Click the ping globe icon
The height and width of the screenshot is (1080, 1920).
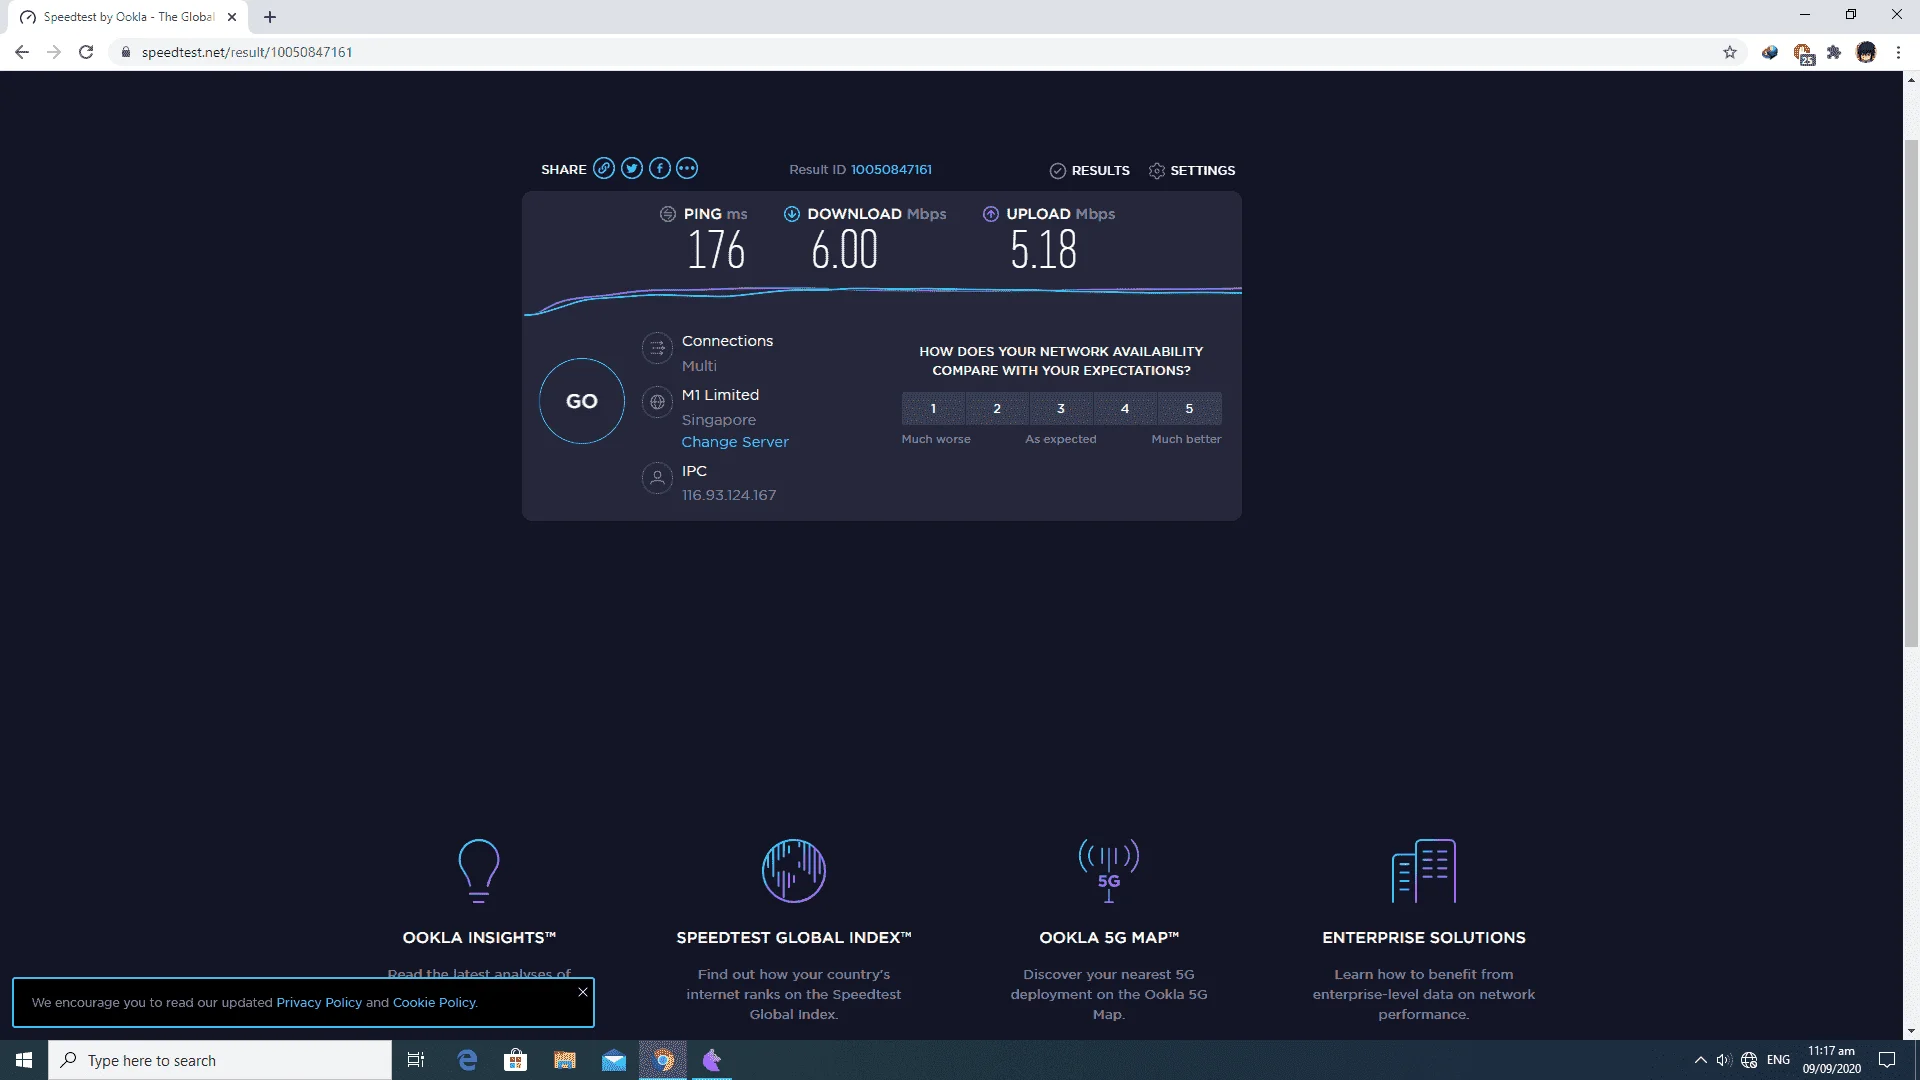pyautogui.click(x=668, y=214)
